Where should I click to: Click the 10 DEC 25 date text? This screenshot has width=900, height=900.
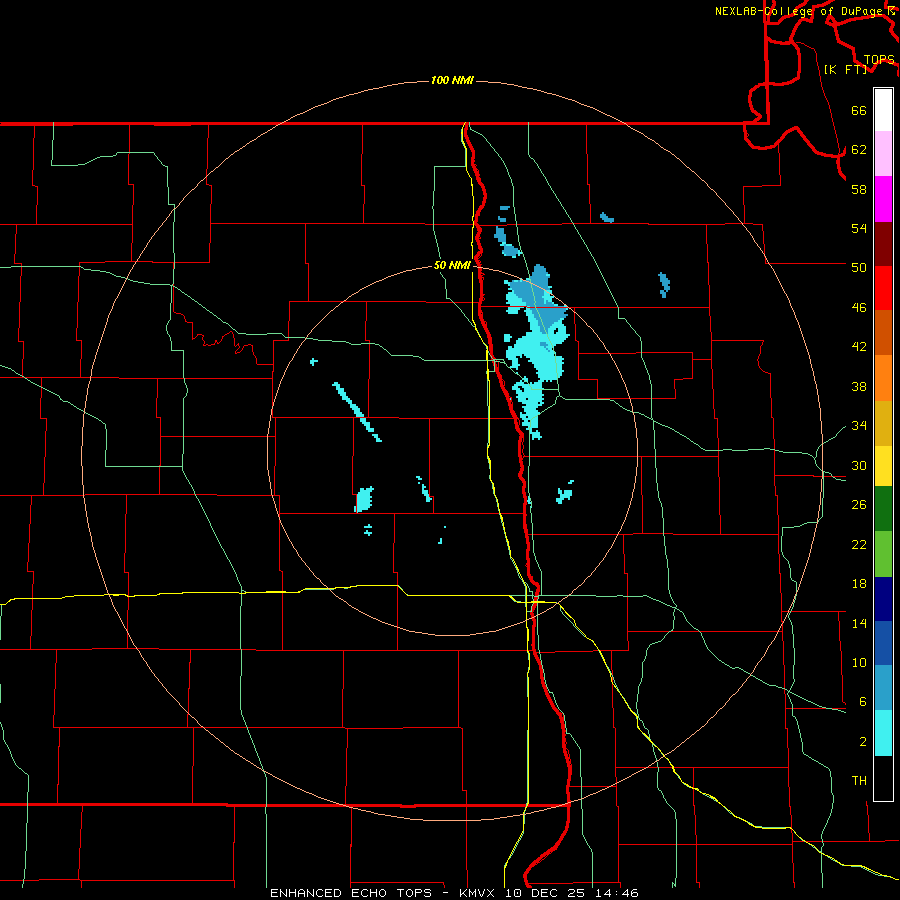click(546, 893)
